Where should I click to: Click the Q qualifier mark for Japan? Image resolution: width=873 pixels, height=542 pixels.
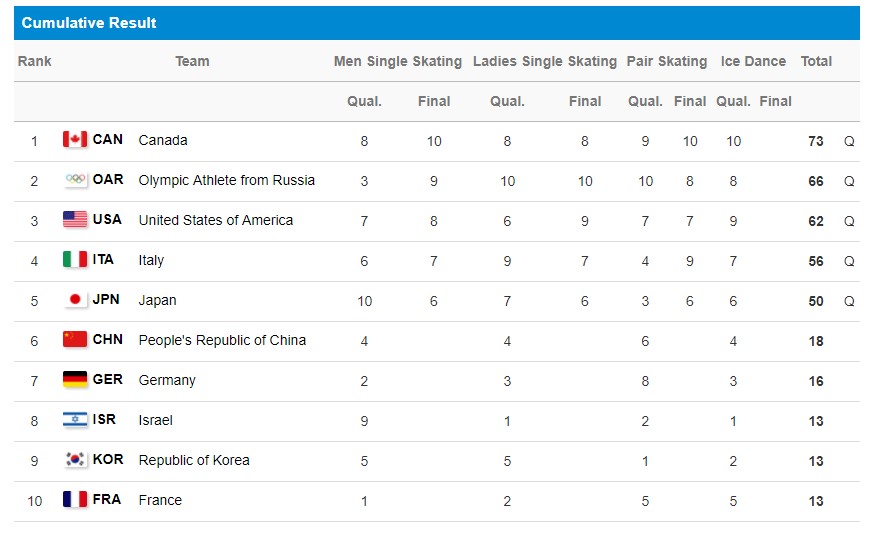coord(849,301)
